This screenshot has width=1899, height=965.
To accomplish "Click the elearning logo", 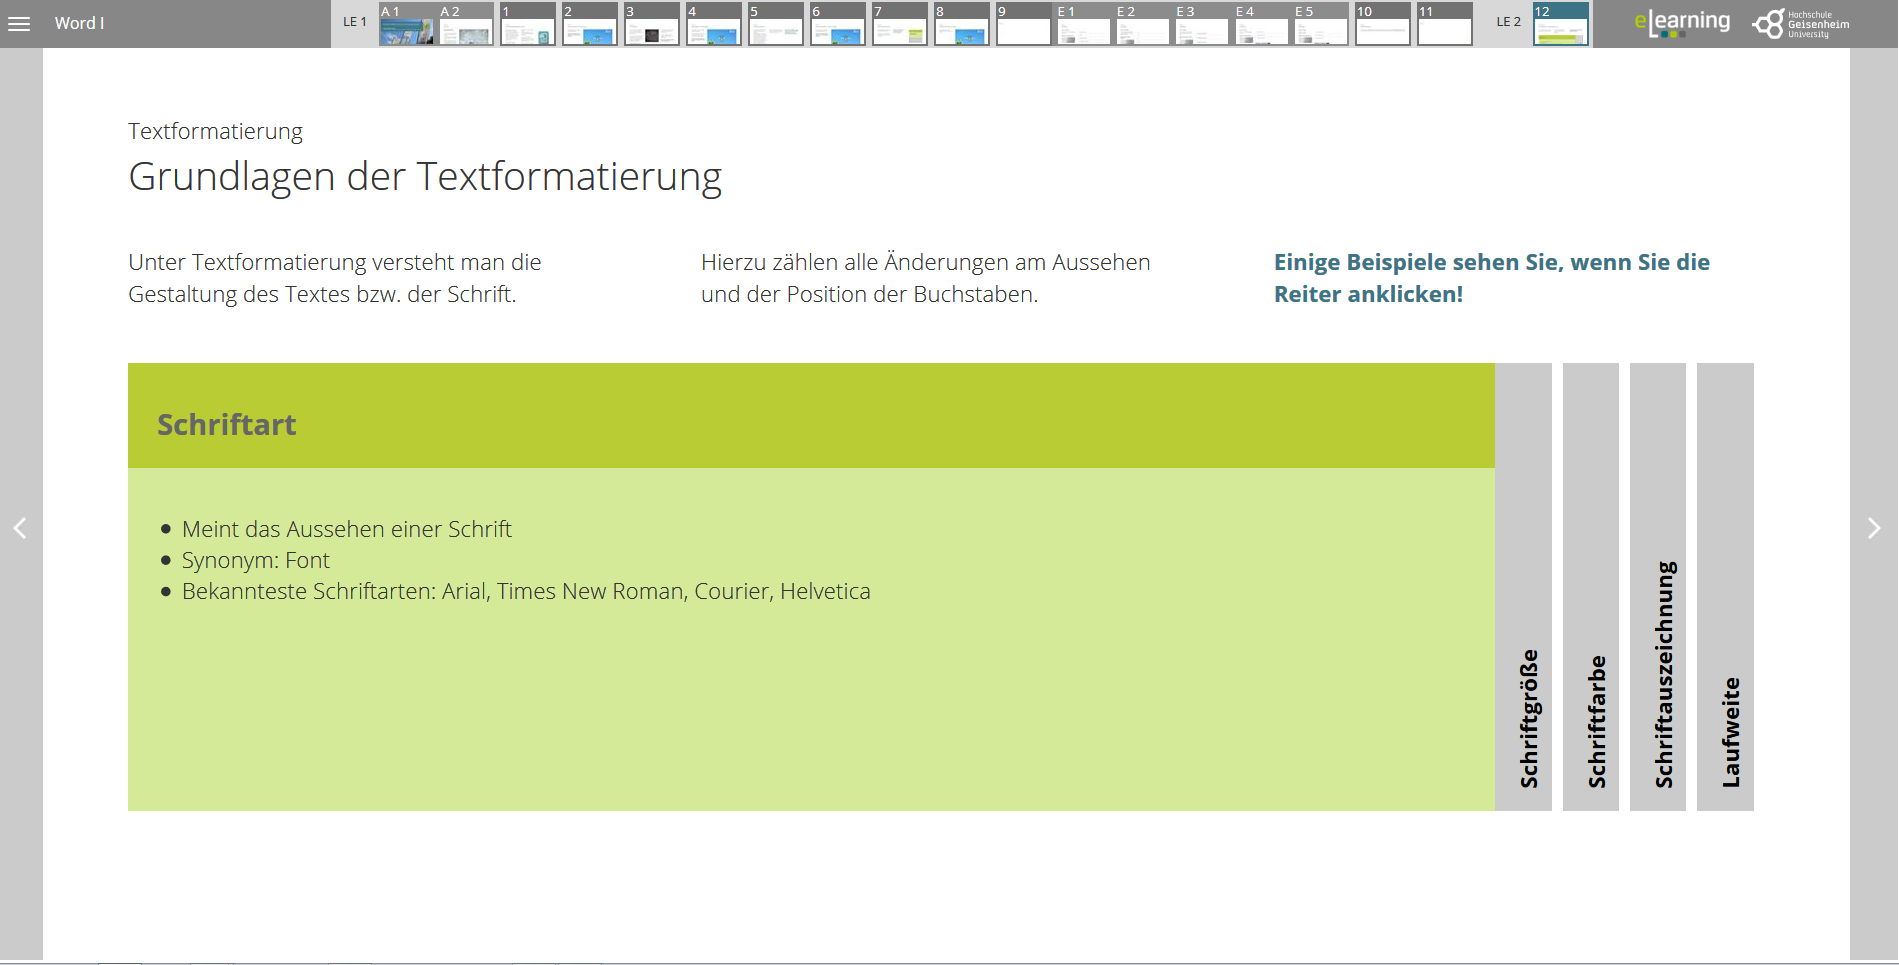I will [x=1681, y=23].
